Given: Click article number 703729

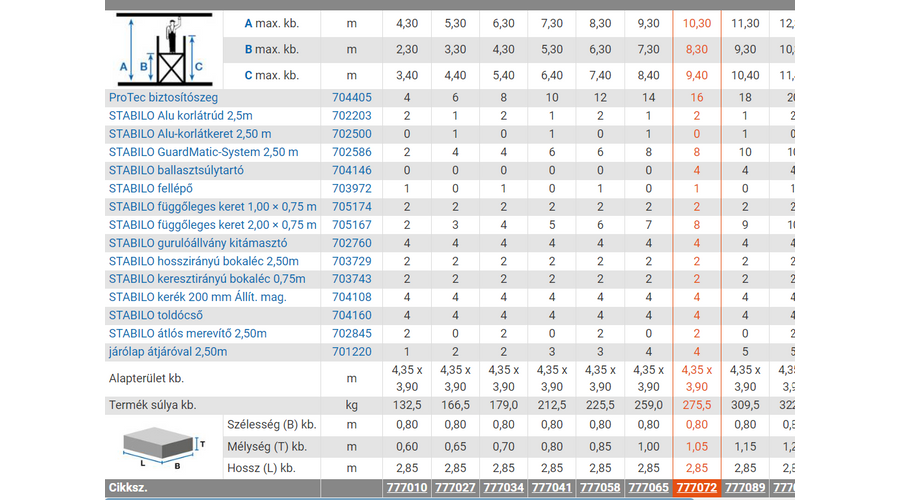Looking at the screenshot, I should pos(352,261).
